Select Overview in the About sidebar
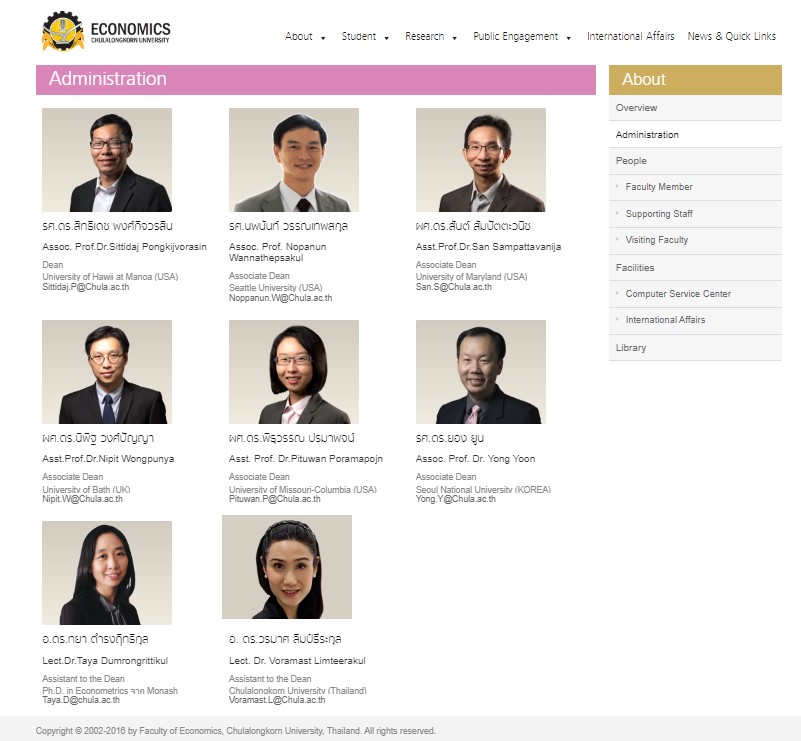This screenshot has width=801, height=741. 637,108
